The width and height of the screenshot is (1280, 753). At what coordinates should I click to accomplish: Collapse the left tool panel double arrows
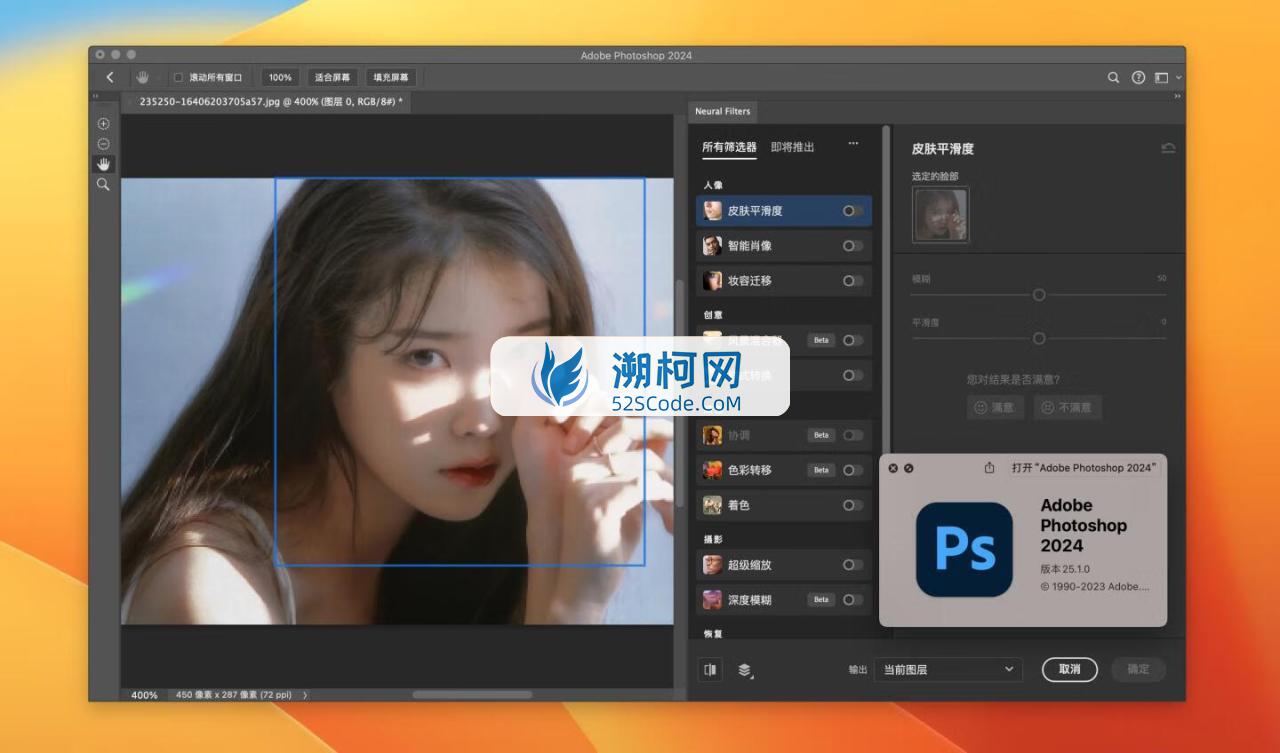[x=96, y=97]
